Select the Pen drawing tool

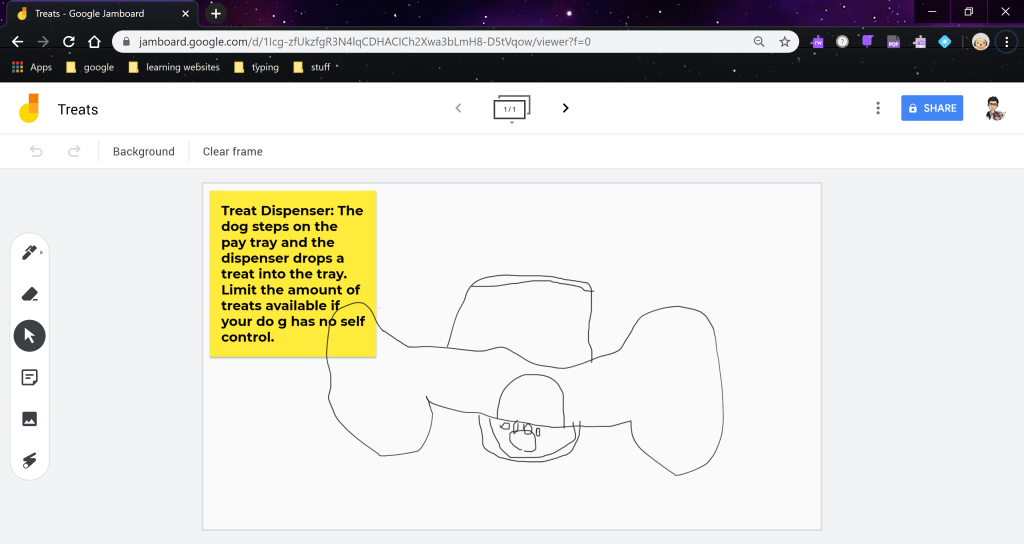coord(29,253)
